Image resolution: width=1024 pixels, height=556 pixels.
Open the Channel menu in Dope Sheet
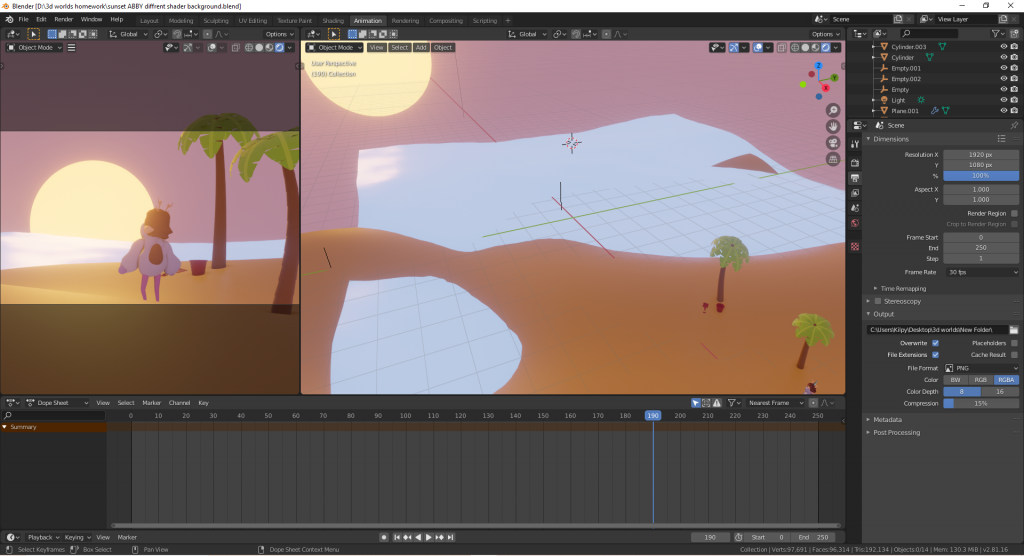179,403
